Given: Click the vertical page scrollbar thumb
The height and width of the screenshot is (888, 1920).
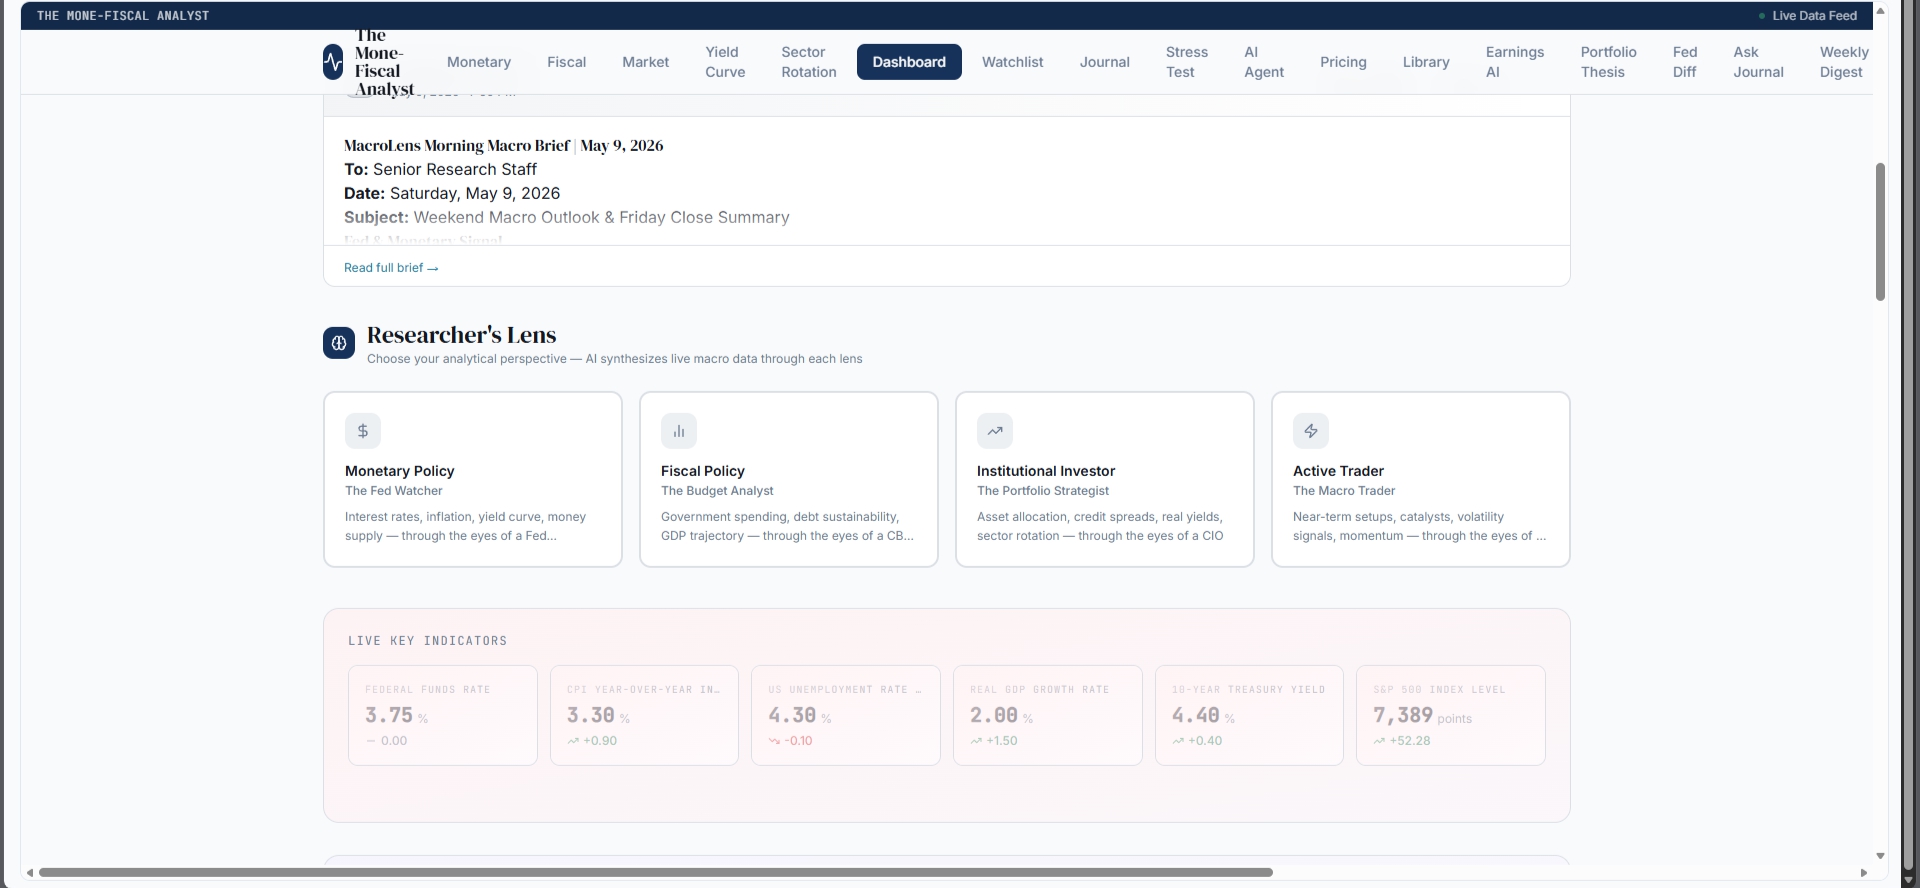Looking at the screenshot, I should click(x=1880, y=232).
